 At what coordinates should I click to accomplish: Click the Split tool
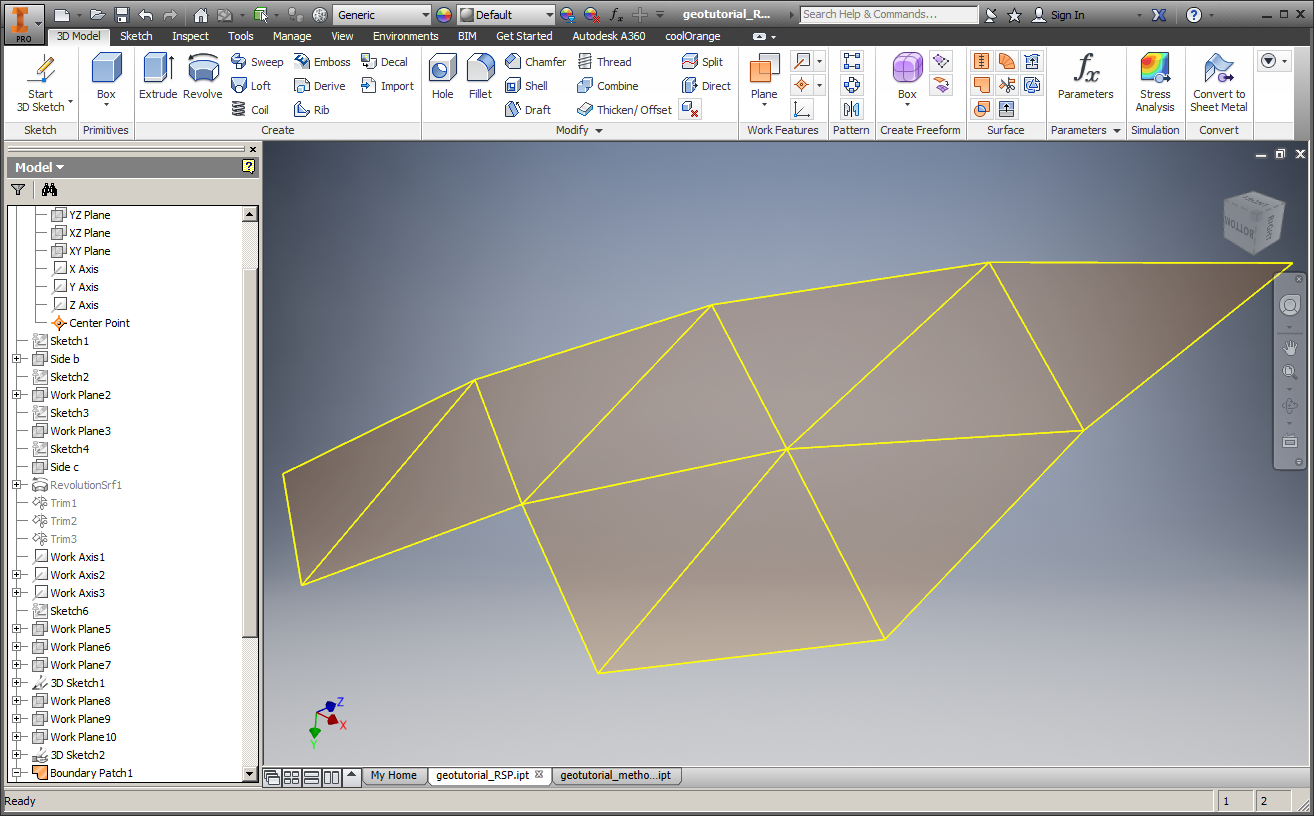pyautogui.click(x=702, y=62)
